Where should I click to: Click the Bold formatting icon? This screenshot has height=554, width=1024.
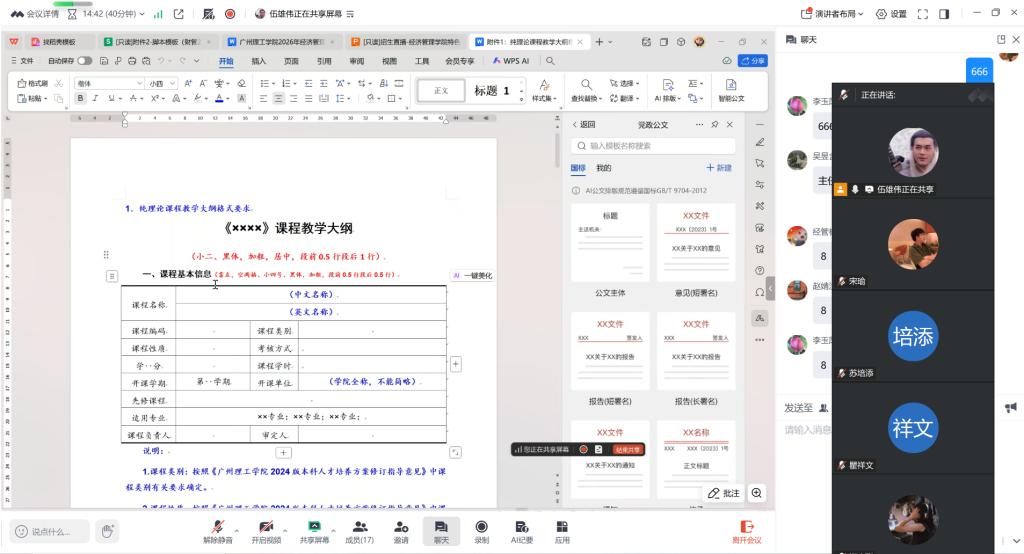82,99
